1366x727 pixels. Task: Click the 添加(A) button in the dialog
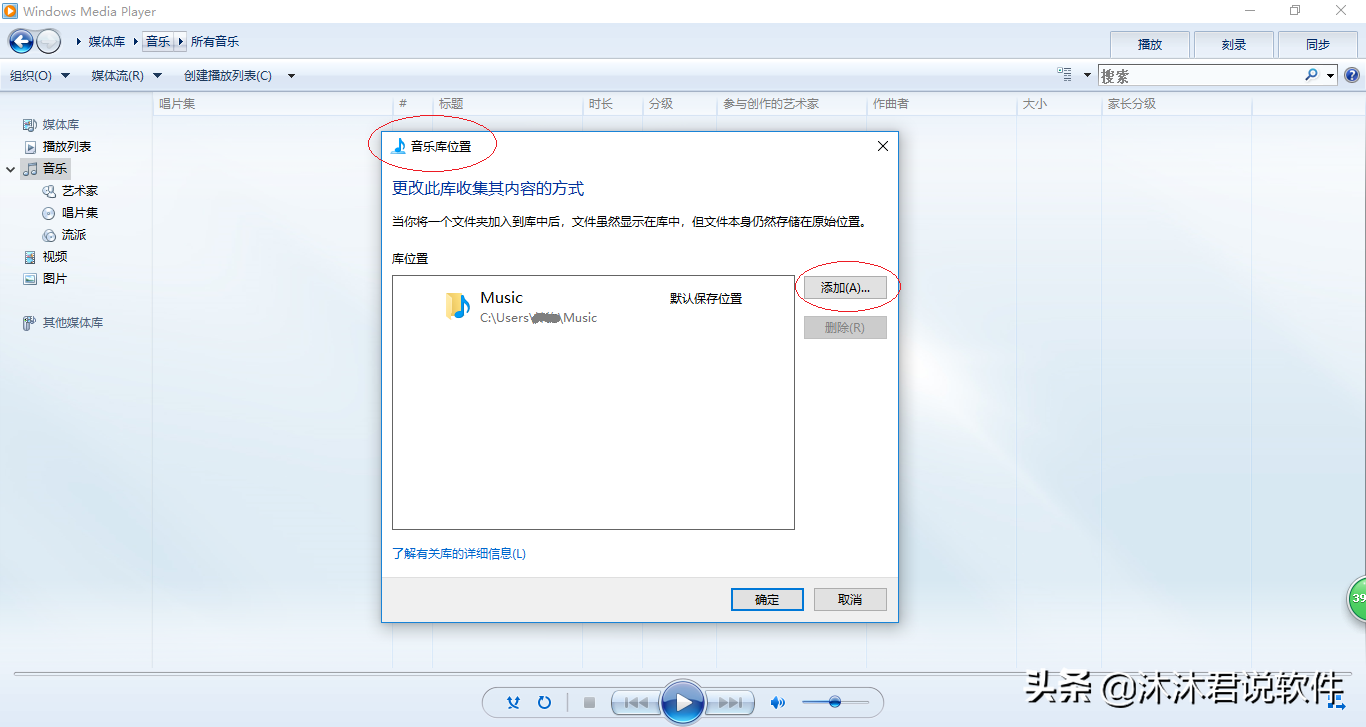coord(845,287)
